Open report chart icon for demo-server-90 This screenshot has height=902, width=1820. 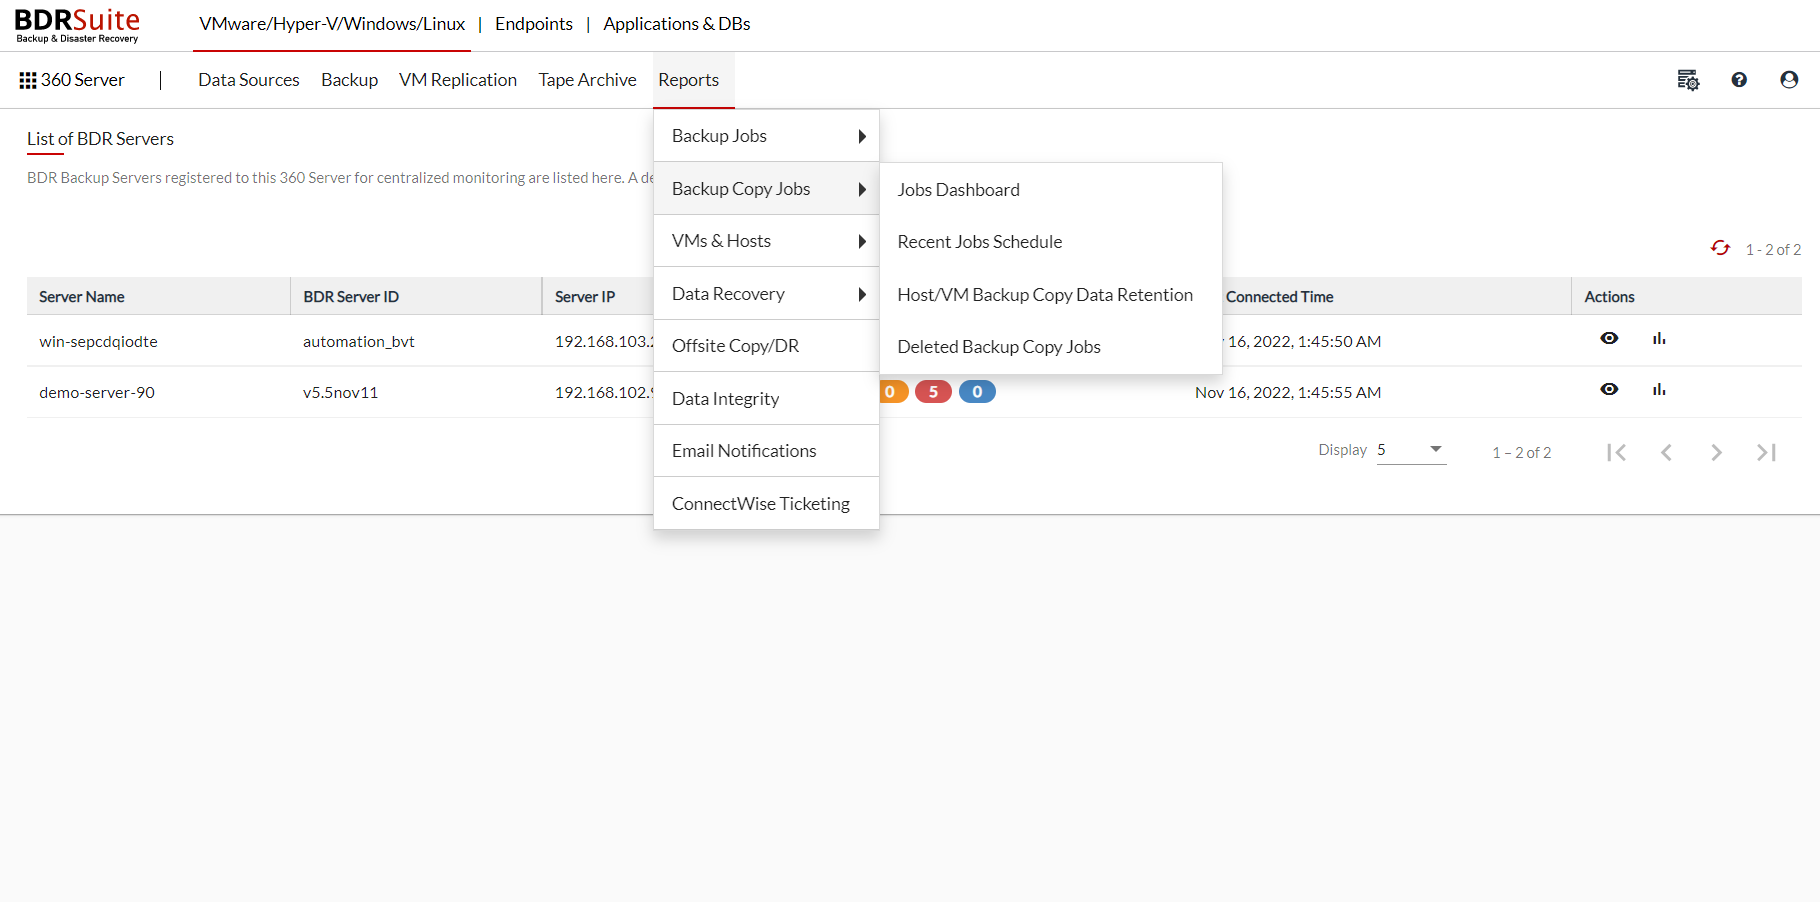[1659, 389]
